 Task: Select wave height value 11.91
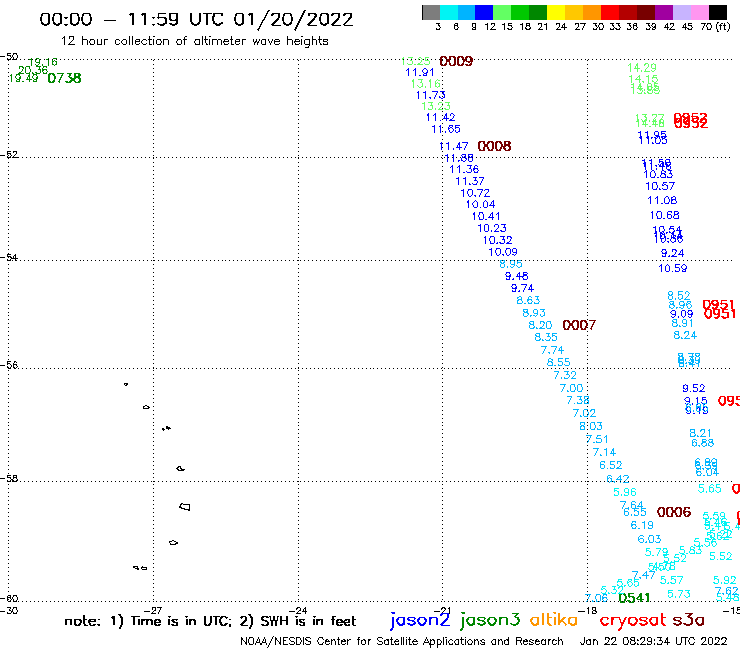point(420,73)
